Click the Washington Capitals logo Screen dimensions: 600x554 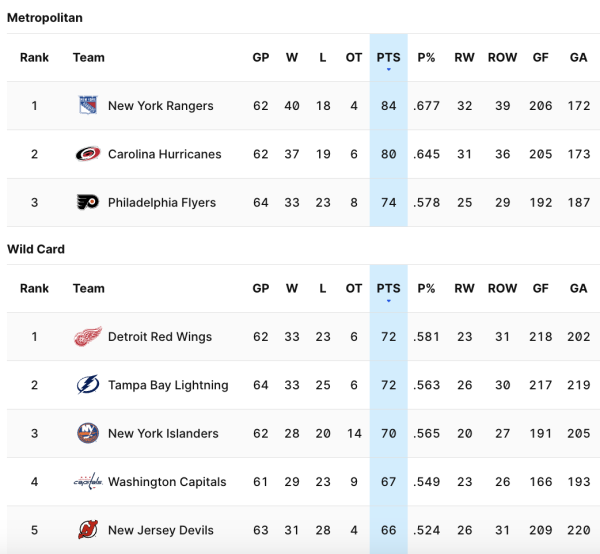[88, 481]
